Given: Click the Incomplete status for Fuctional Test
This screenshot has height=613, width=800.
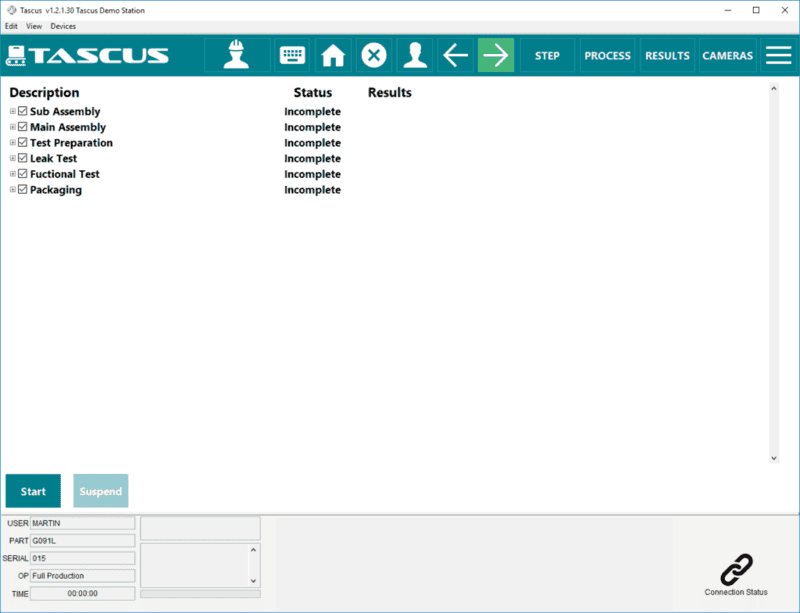Looking at the screenshot, I should 312,174.
